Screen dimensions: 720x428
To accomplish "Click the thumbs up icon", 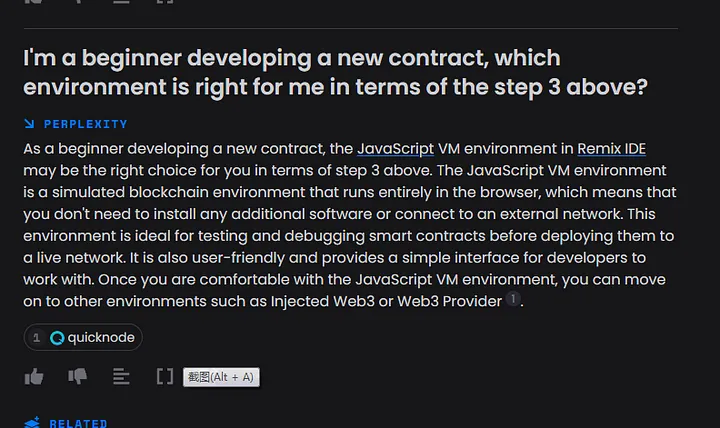I will click(34, 377).
